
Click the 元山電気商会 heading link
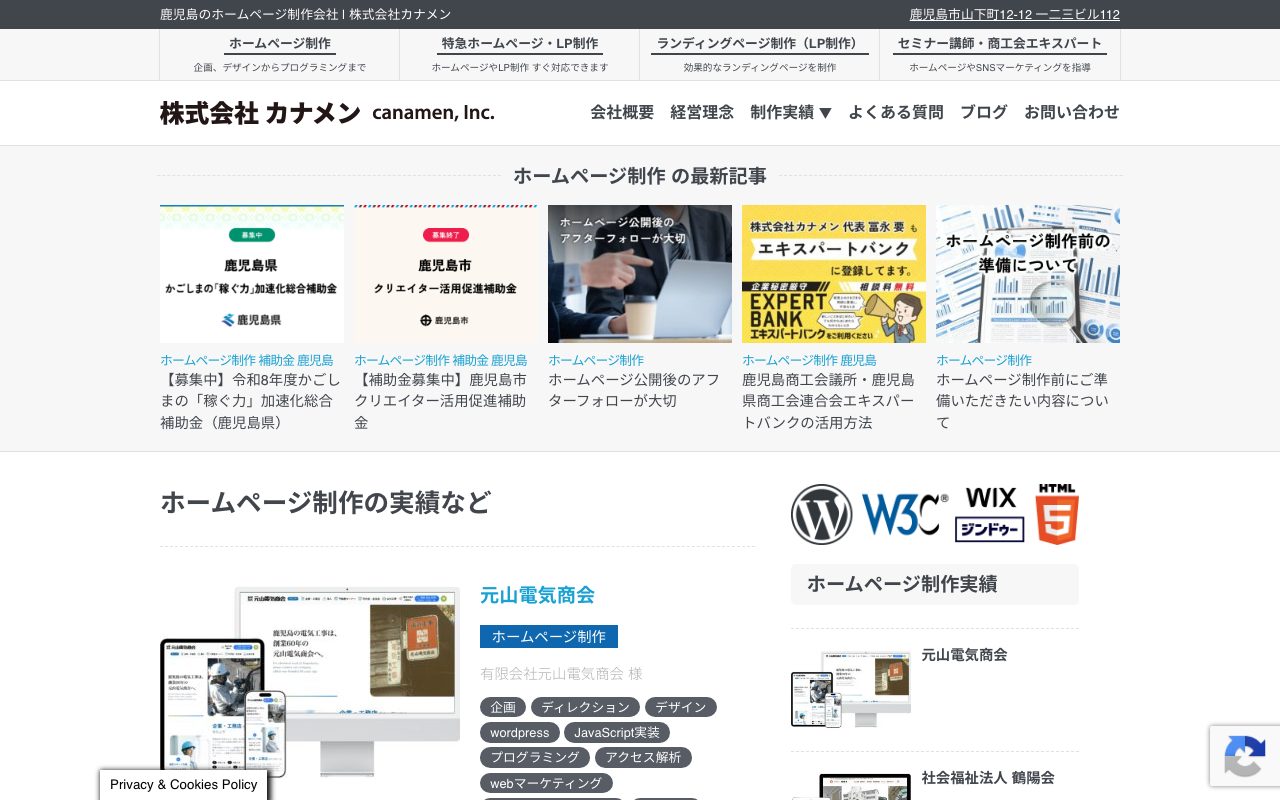537,595
